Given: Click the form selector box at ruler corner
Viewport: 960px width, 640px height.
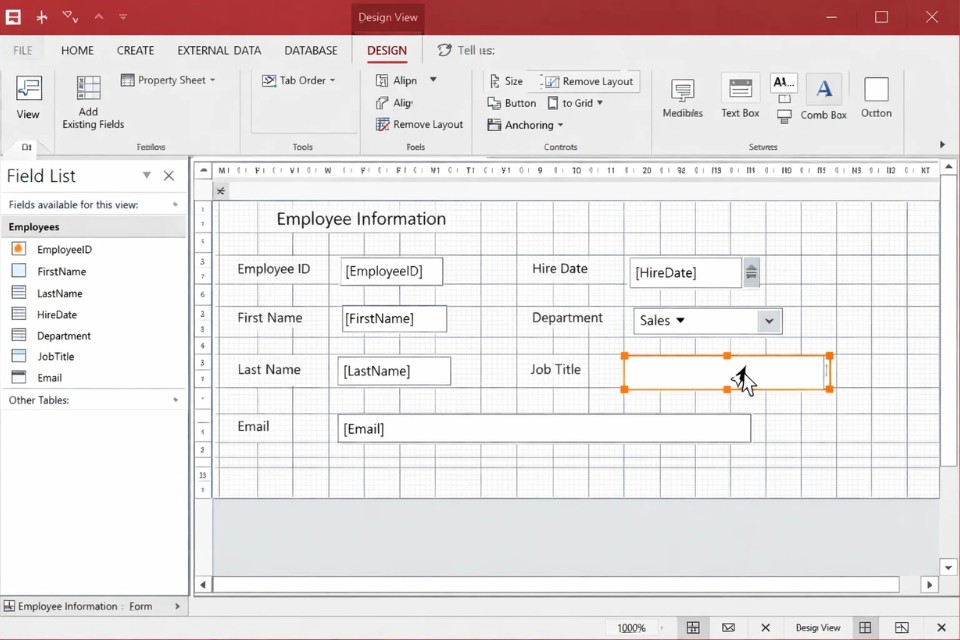Looking at the screenshot, I should [x=203, y=171].
